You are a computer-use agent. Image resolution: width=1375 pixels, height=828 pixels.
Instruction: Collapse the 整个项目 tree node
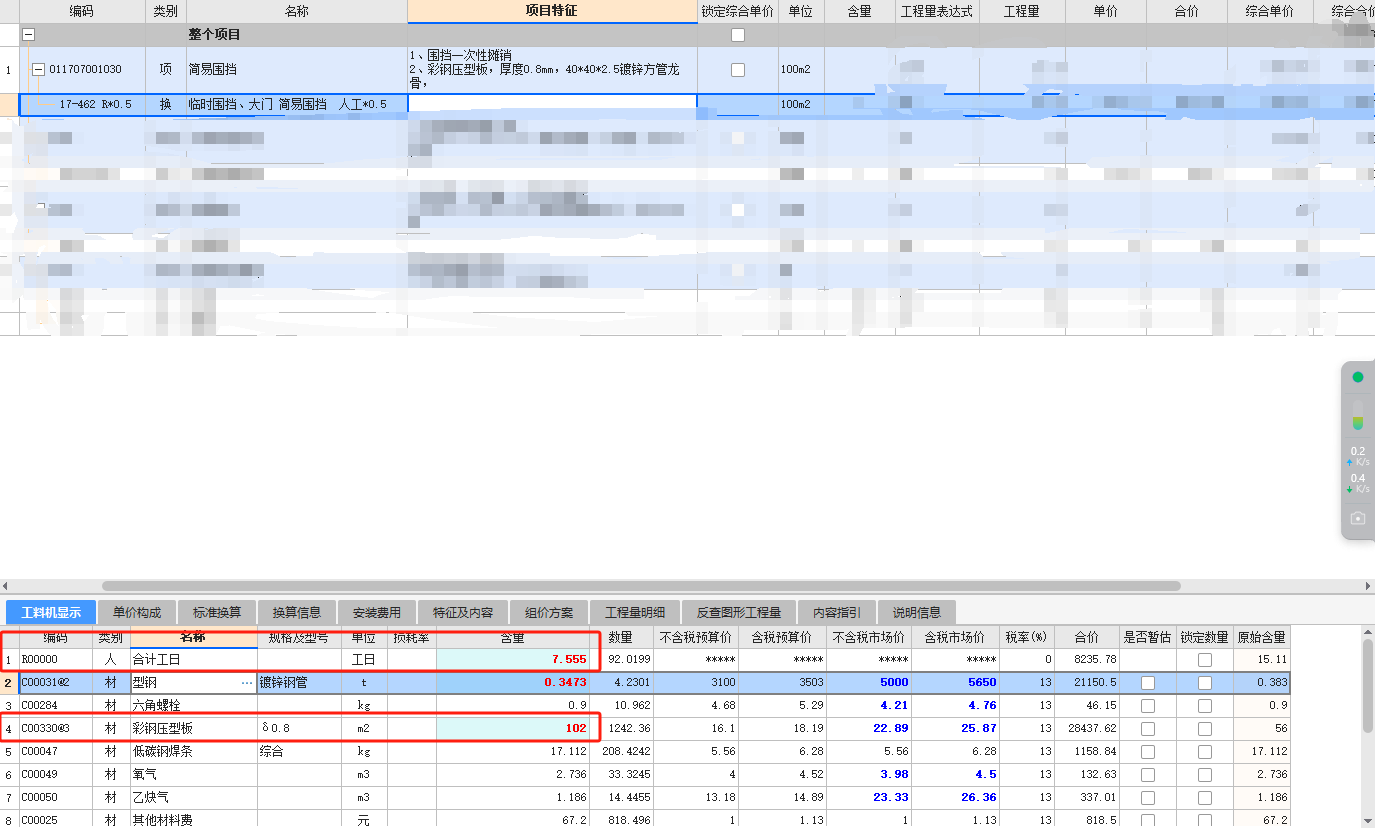[x=29, y=34]
